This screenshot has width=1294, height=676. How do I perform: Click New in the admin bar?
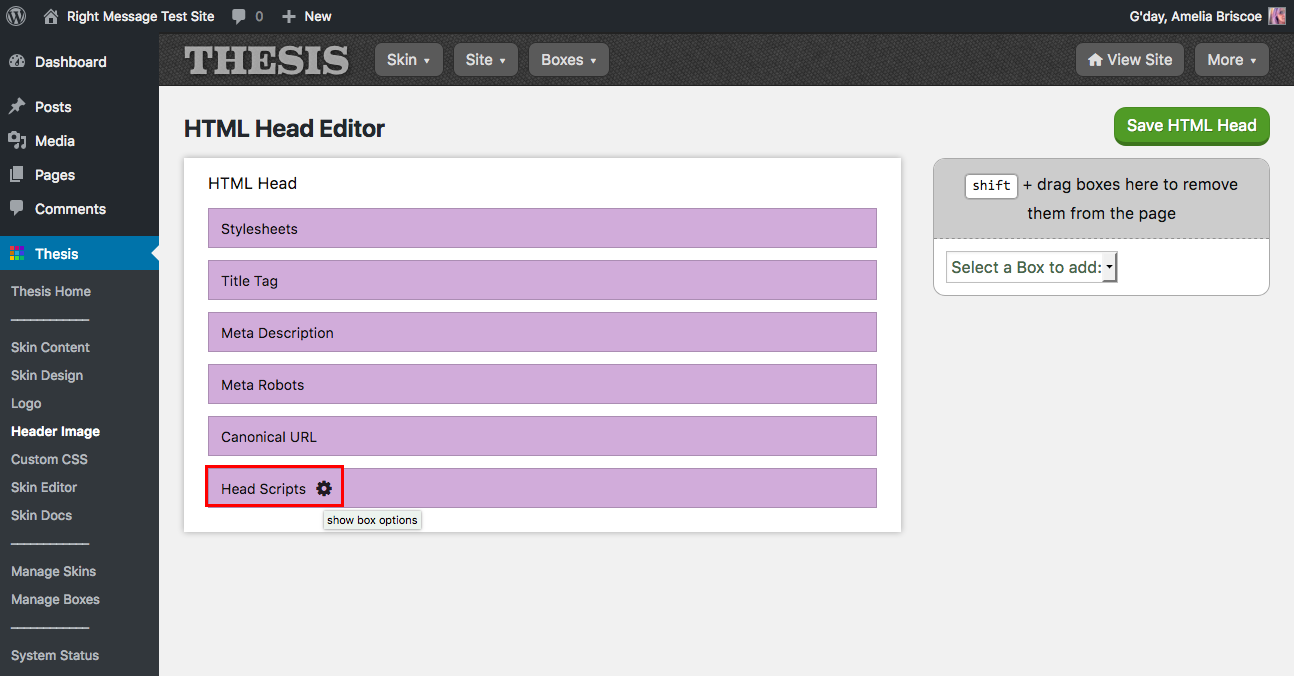(318, 16)
